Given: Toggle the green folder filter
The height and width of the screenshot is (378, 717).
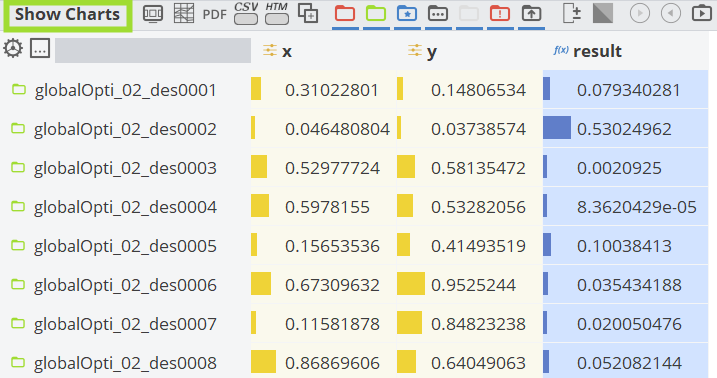Looking at the screenshot, I should pyautogui.click(x=376, y=14).
